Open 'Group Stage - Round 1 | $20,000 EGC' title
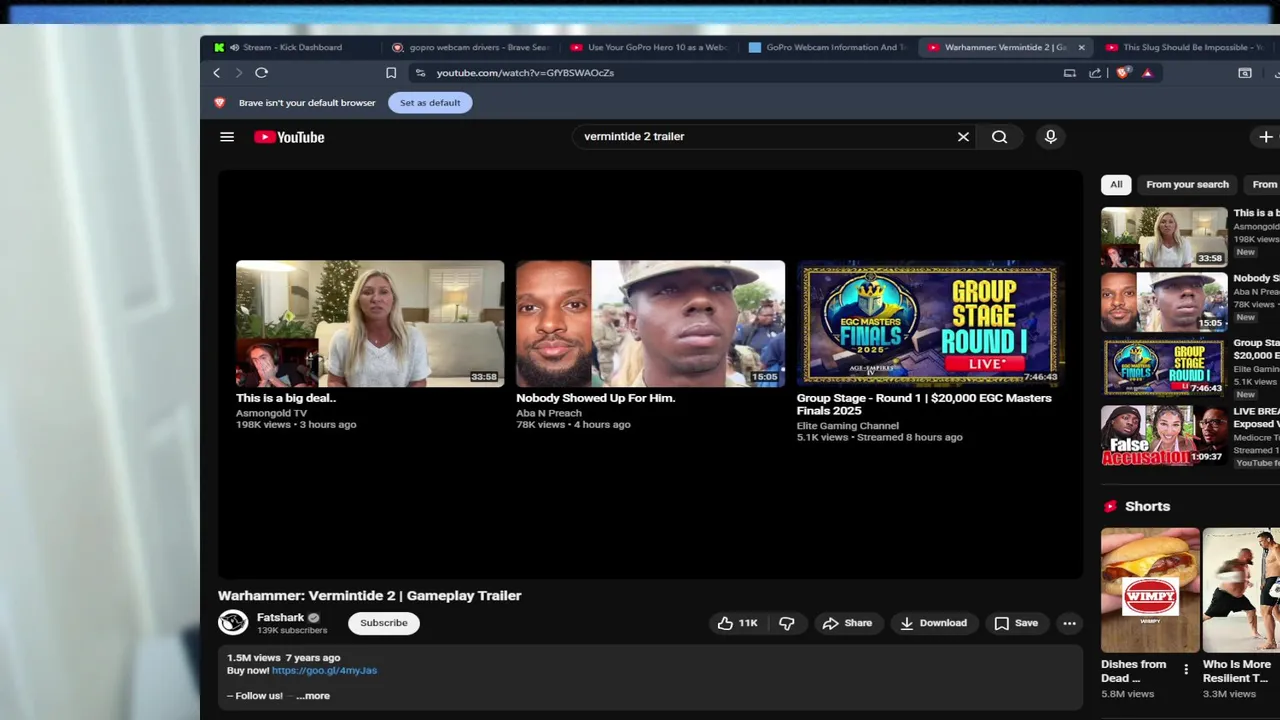The width and height of the screenshot is (1280, 720). 924,404
